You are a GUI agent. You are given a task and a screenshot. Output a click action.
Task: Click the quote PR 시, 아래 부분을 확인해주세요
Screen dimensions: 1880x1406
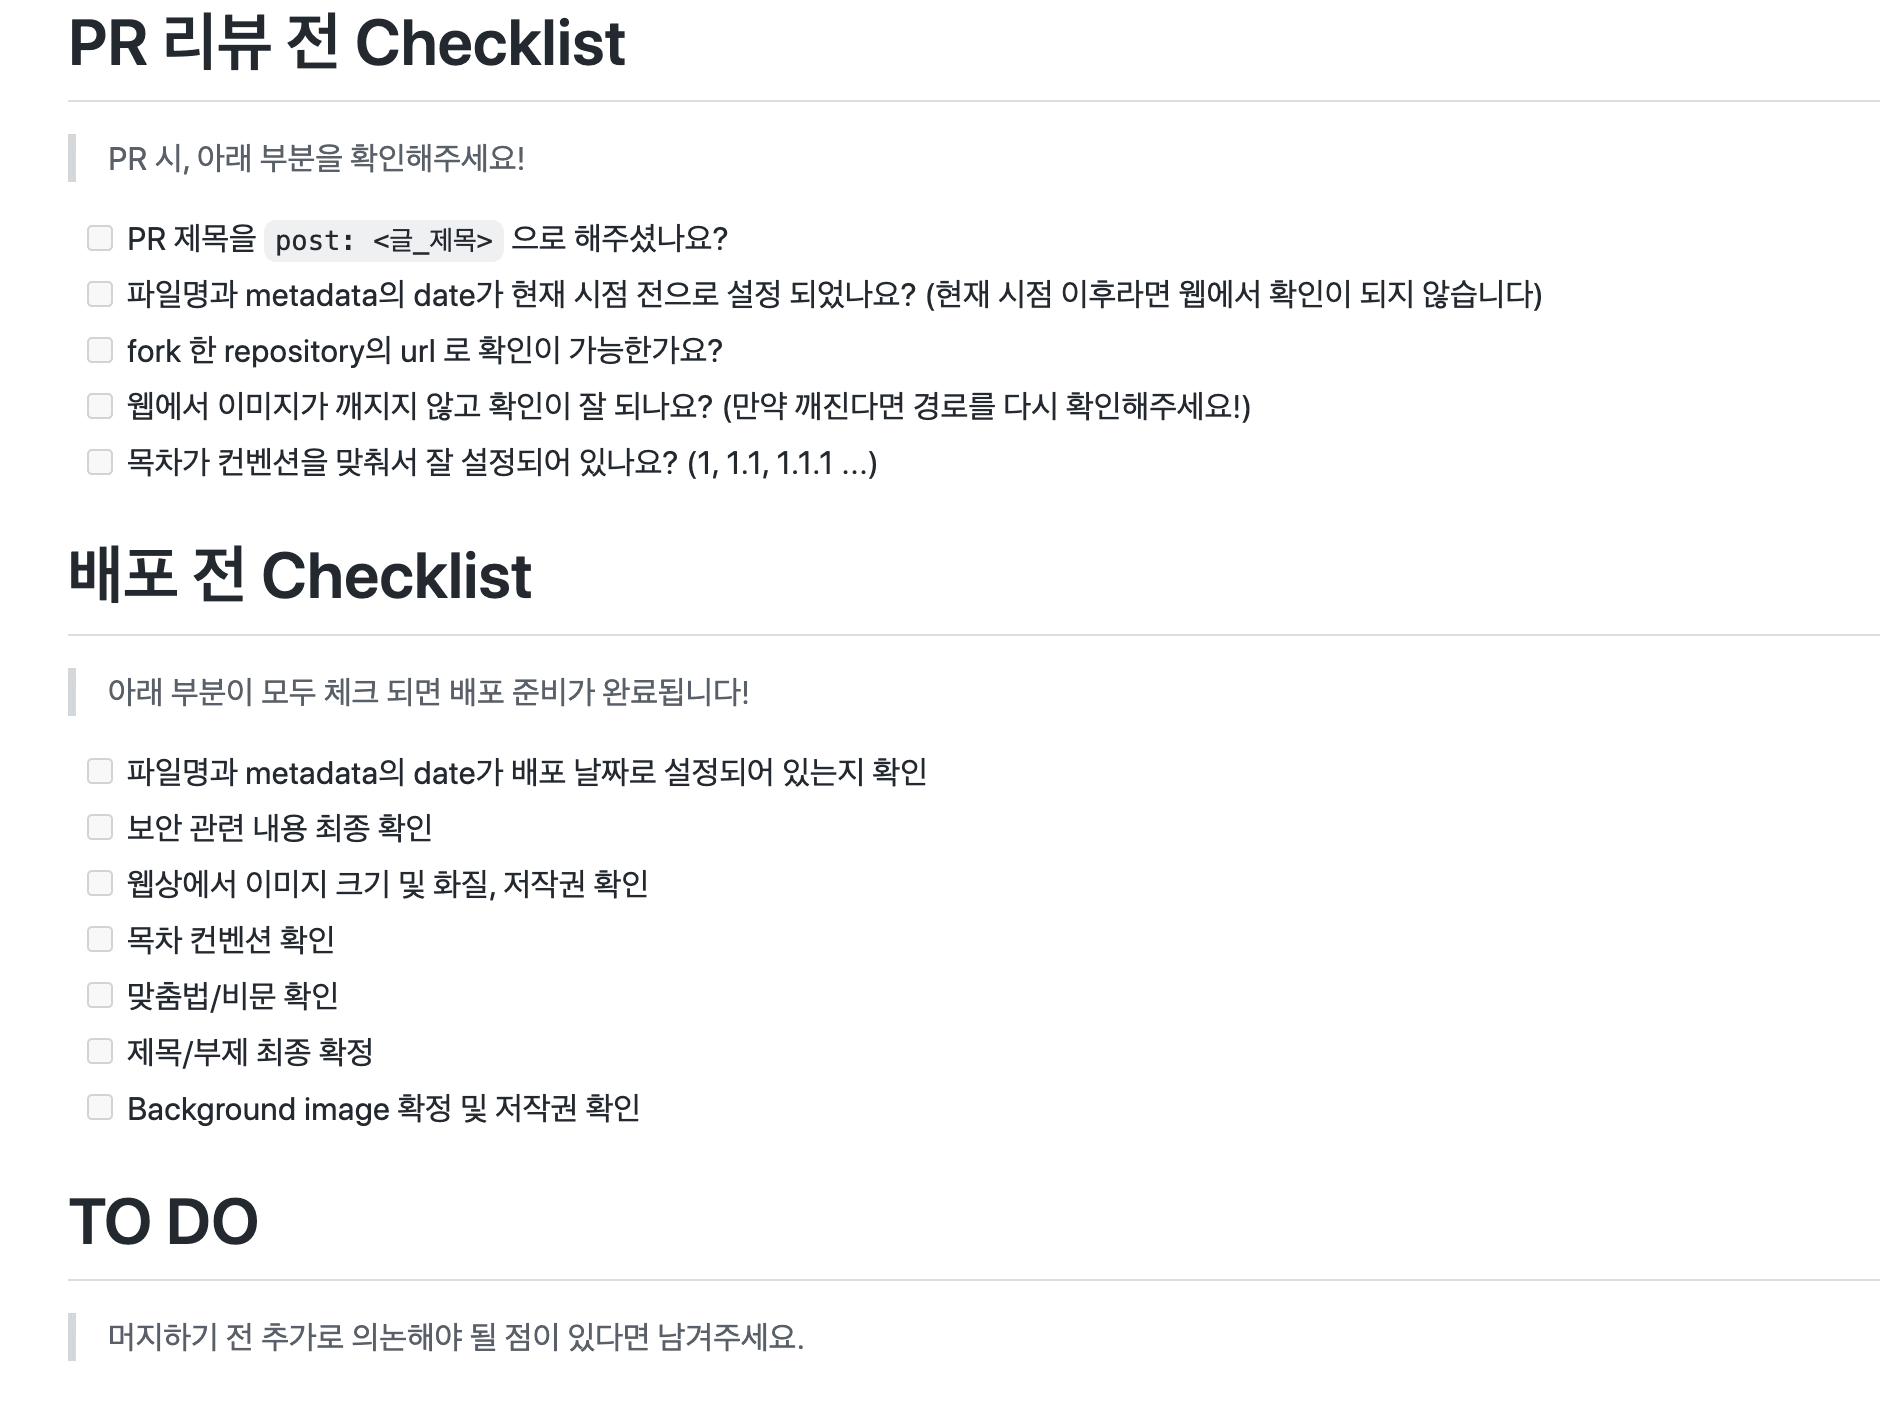pos(316,158)
